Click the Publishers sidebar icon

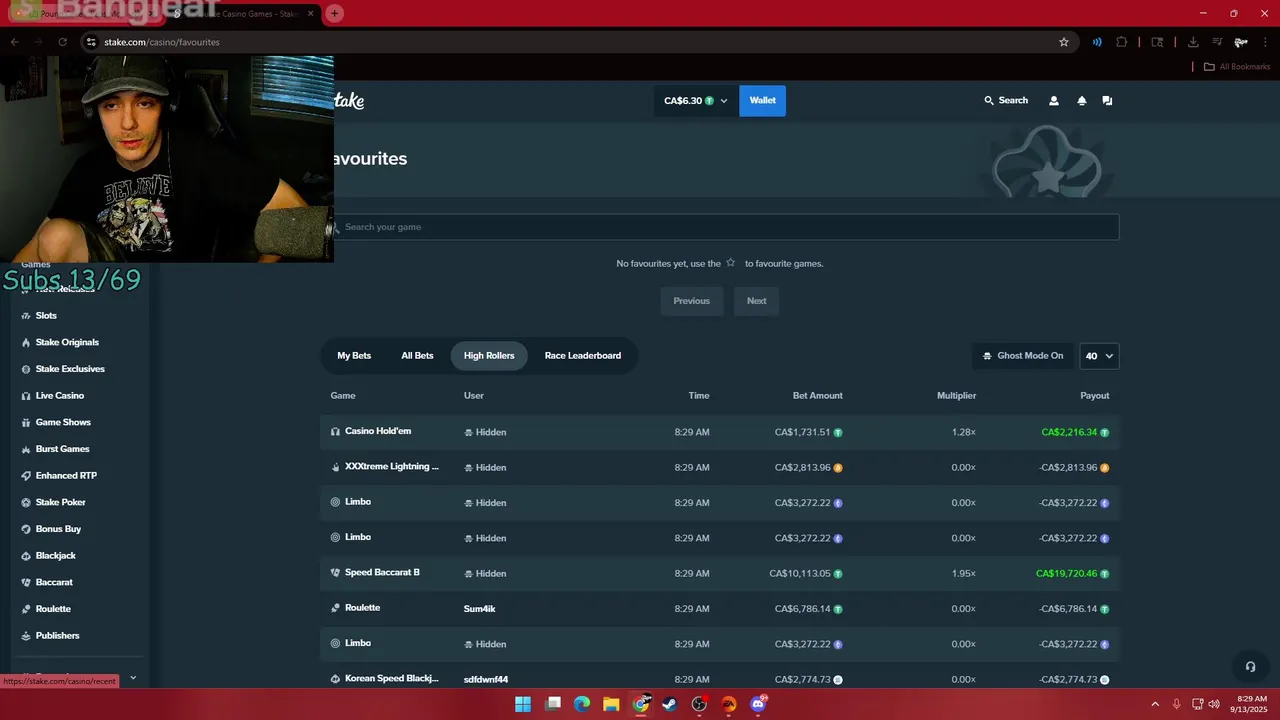[26, 636]
